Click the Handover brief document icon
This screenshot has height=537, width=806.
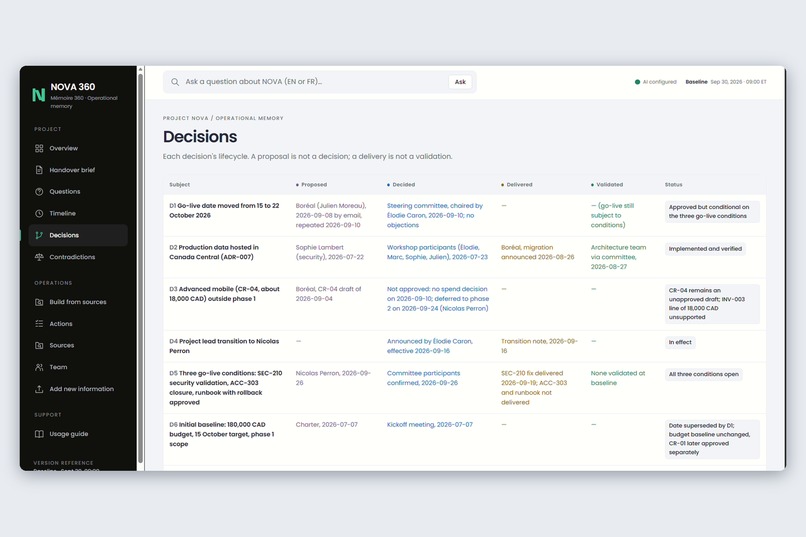(39, 170)
